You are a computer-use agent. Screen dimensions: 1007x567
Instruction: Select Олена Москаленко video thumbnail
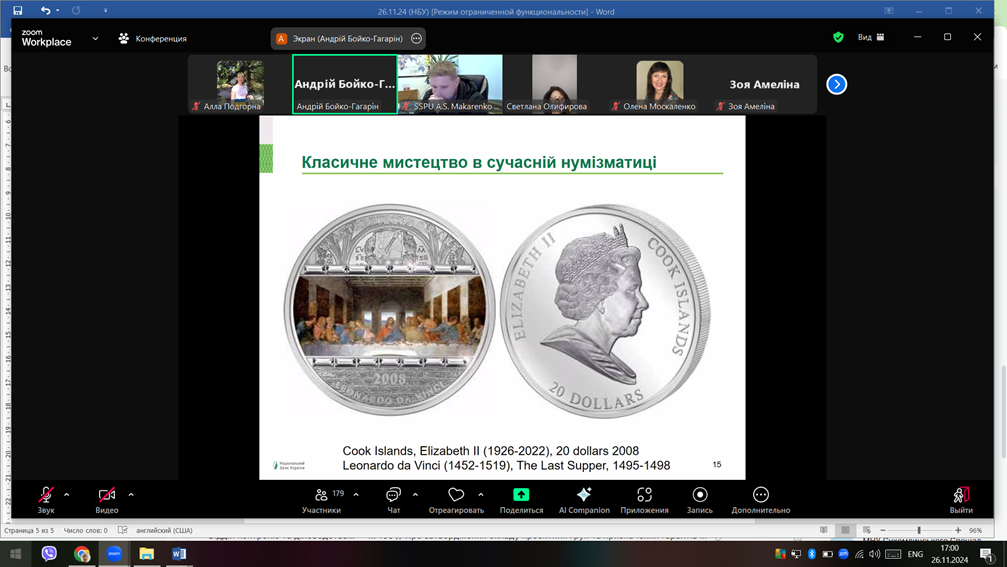659,84
